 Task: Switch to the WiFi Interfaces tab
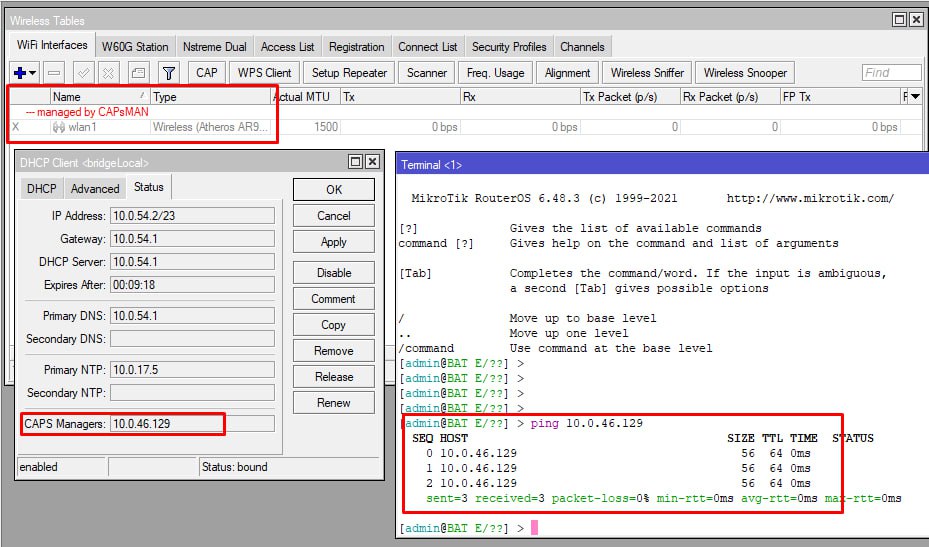pyautogui.click(x=52, y=45)
